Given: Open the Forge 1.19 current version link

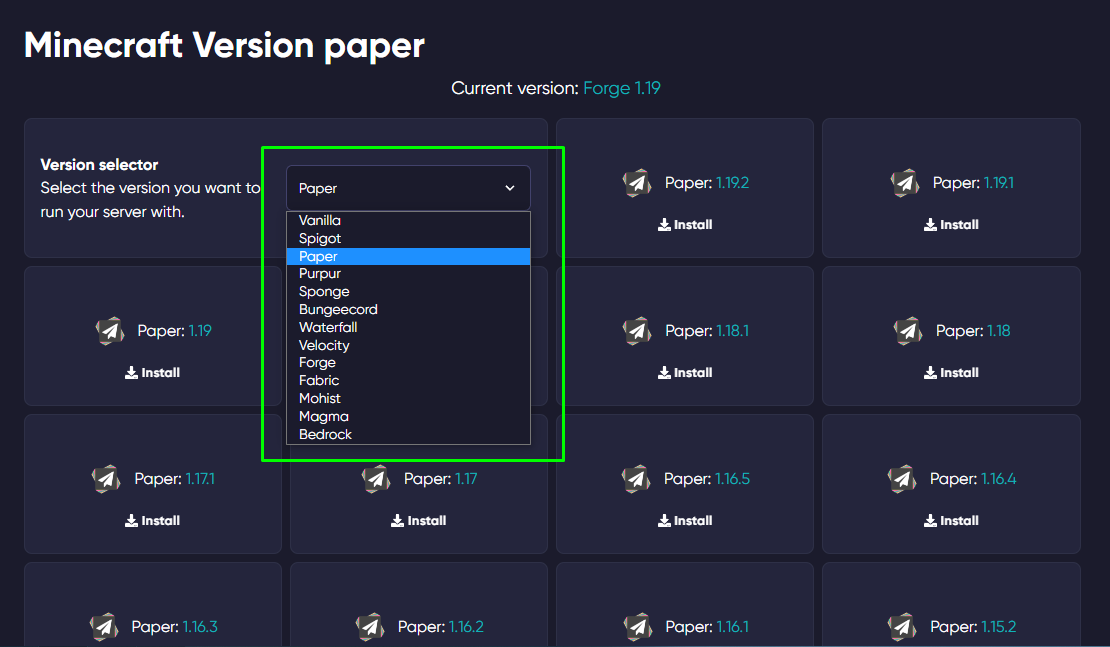Looking at the screenshot, I should 622,88.
